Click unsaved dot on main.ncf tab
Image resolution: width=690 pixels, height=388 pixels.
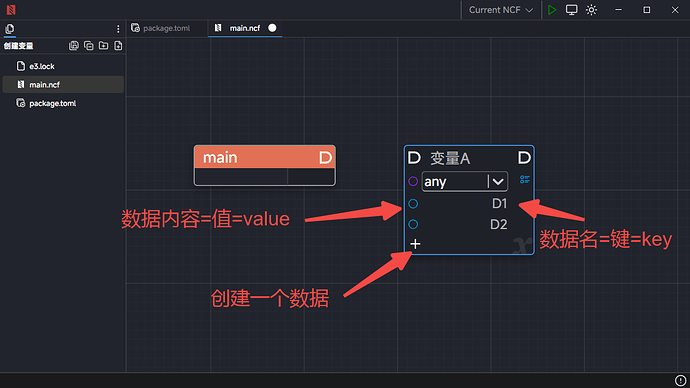pos(272,28)
